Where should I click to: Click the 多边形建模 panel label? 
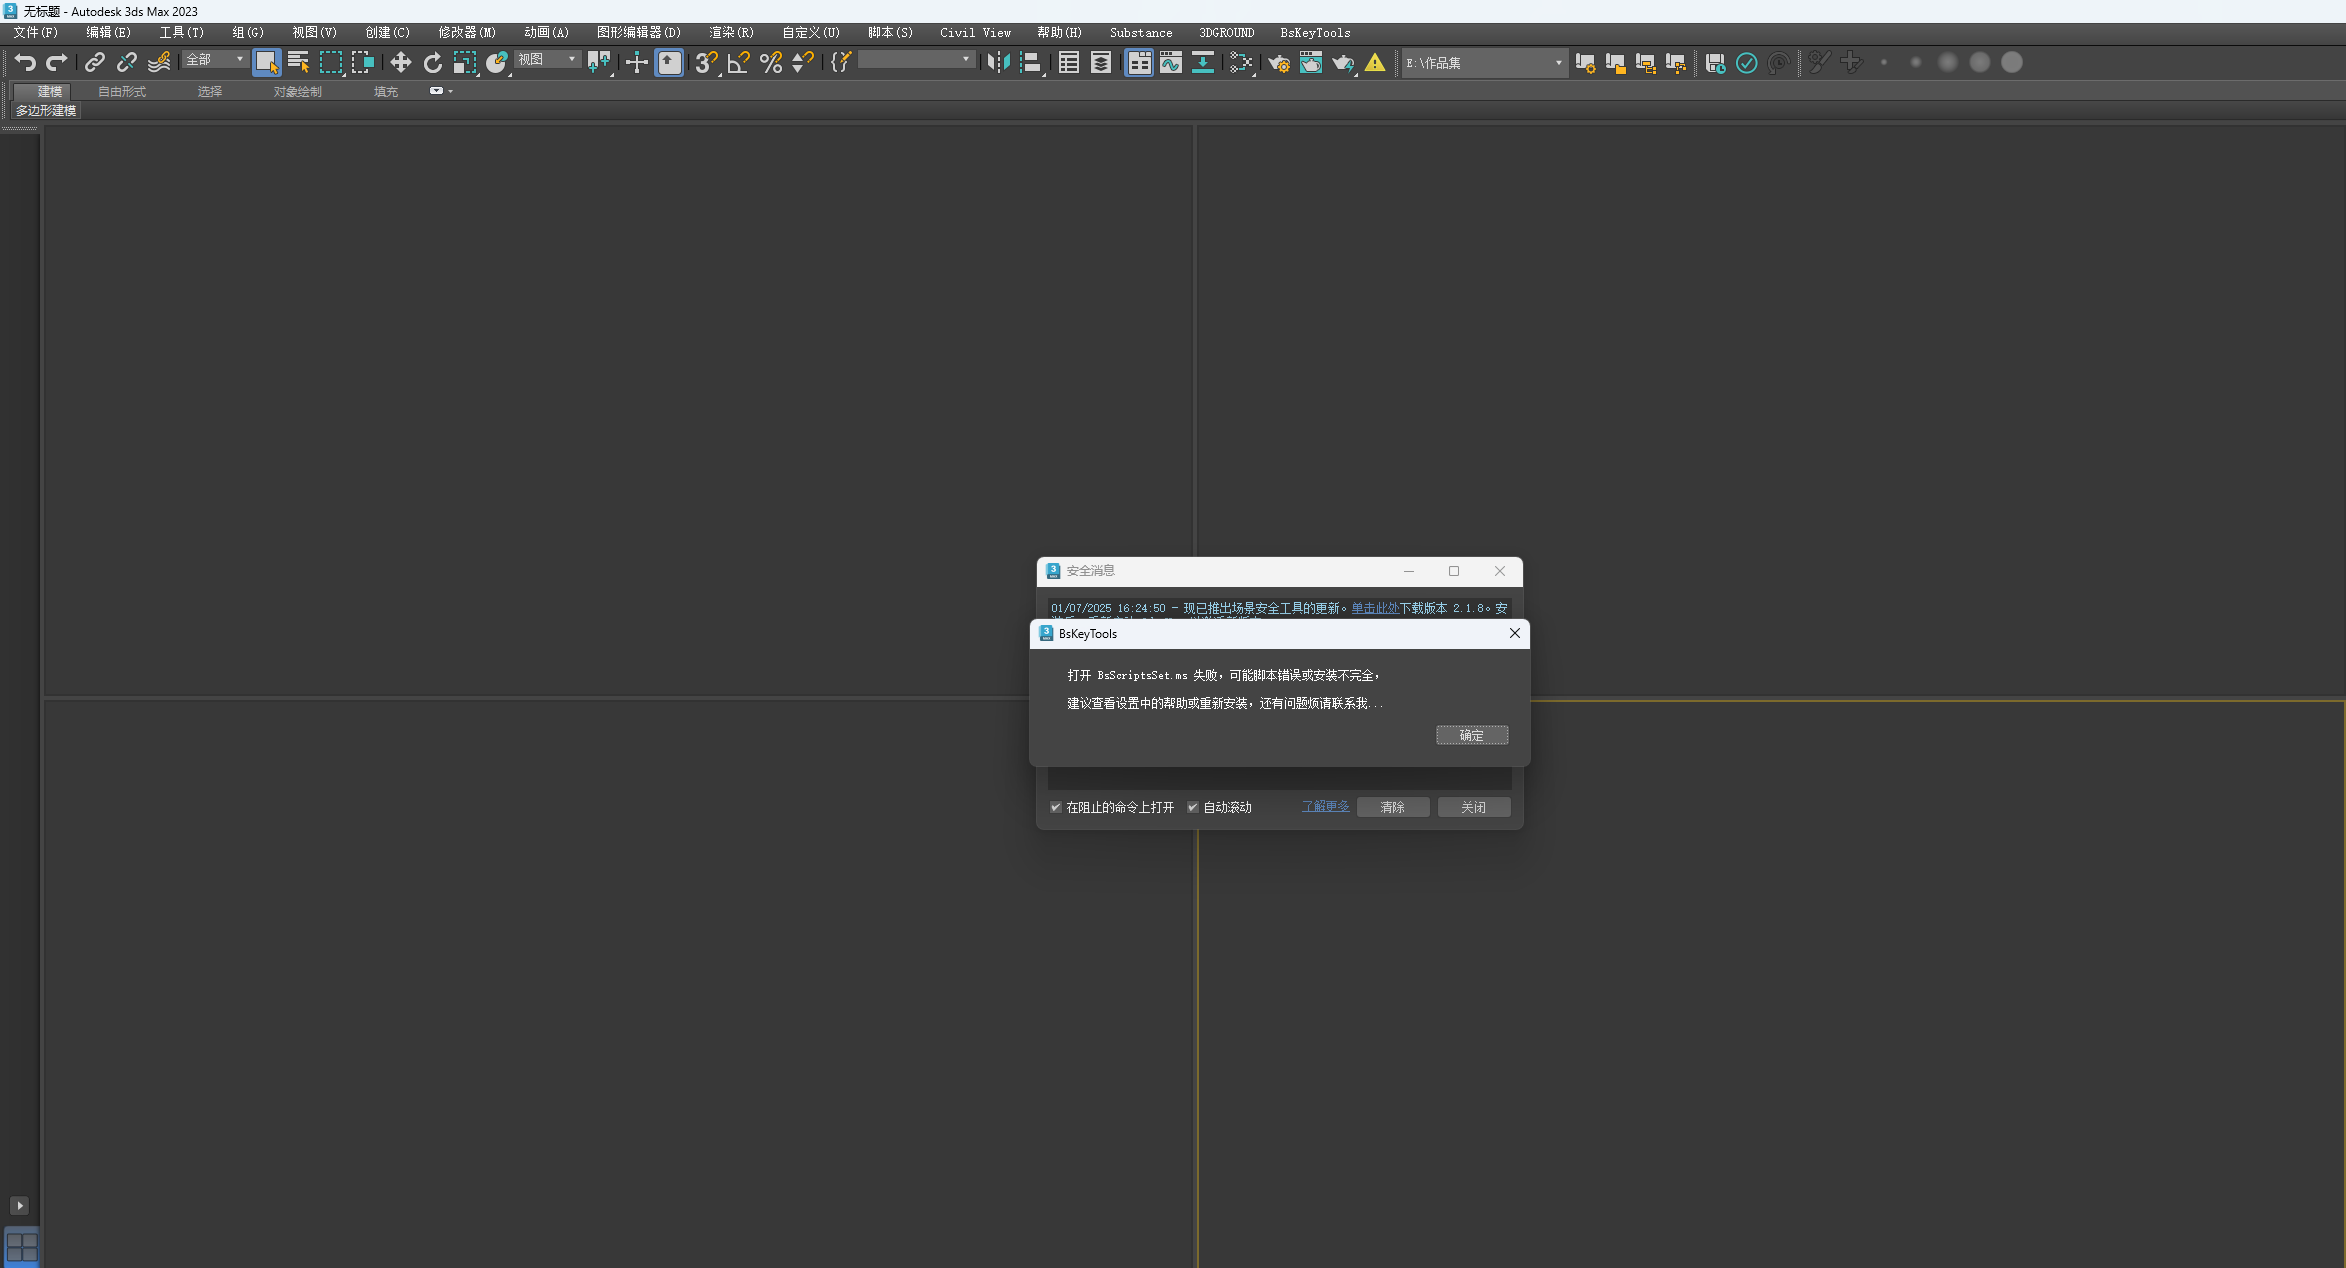46,111
